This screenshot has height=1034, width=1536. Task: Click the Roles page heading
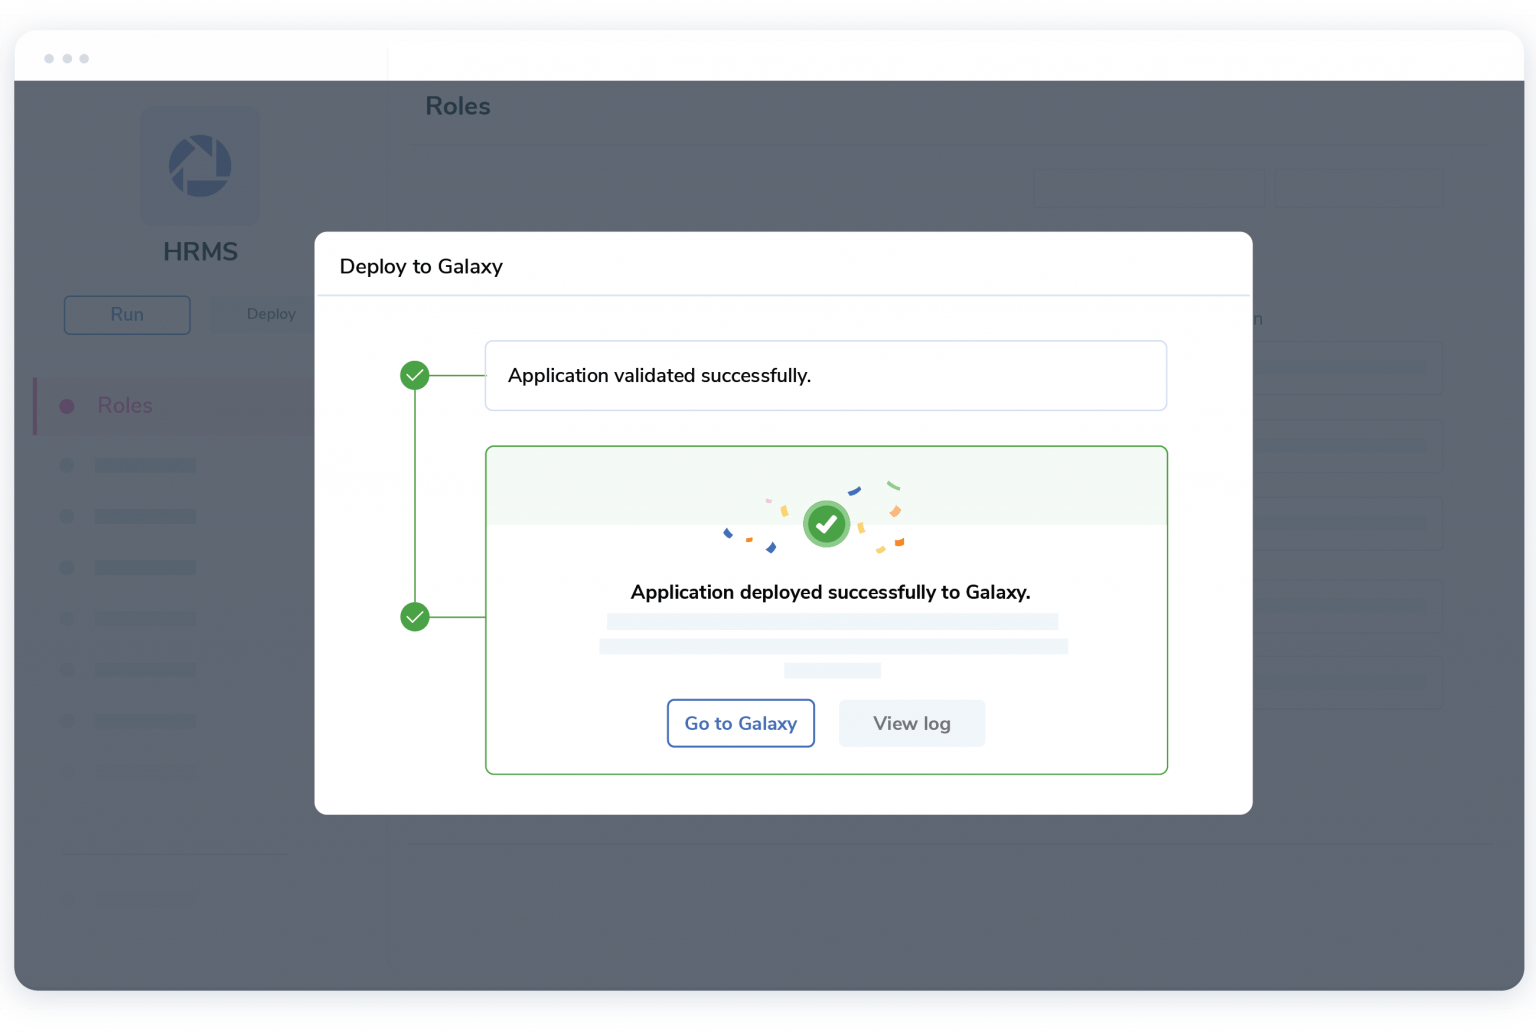pyautogui.click(x=457, y=106)
